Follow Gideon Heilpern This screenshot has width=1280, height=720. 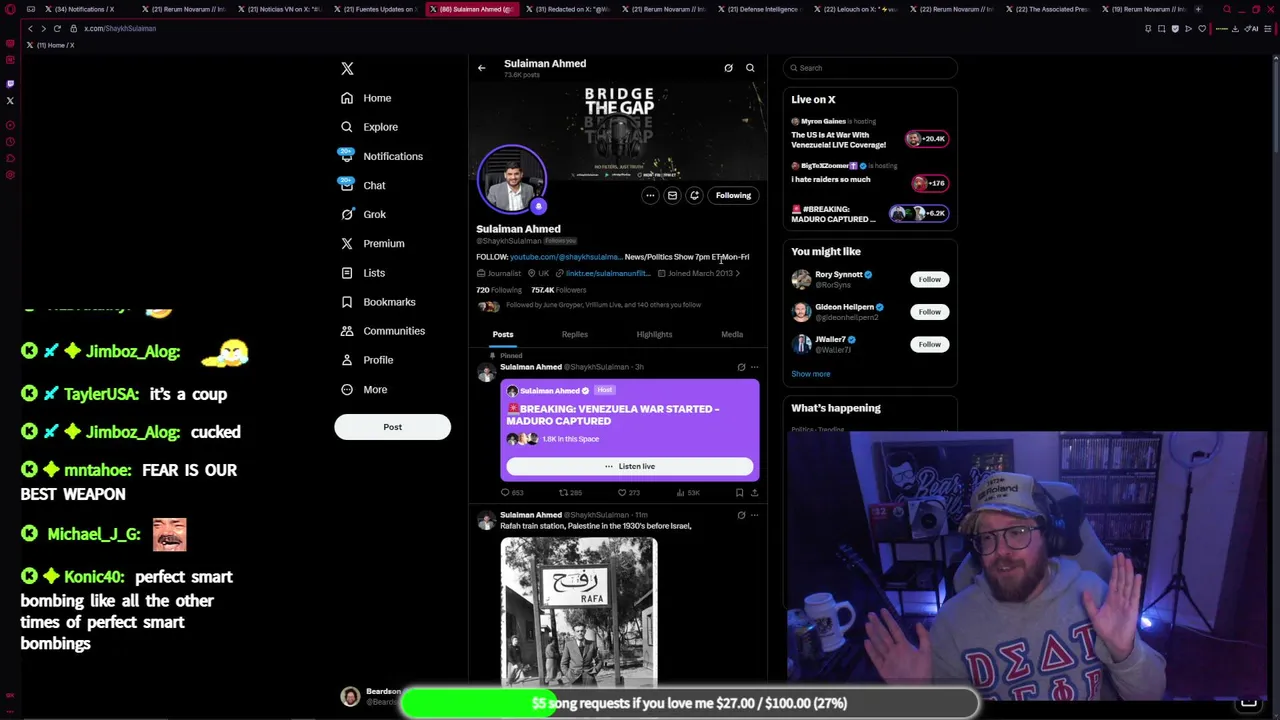click(x=929, y=311)
